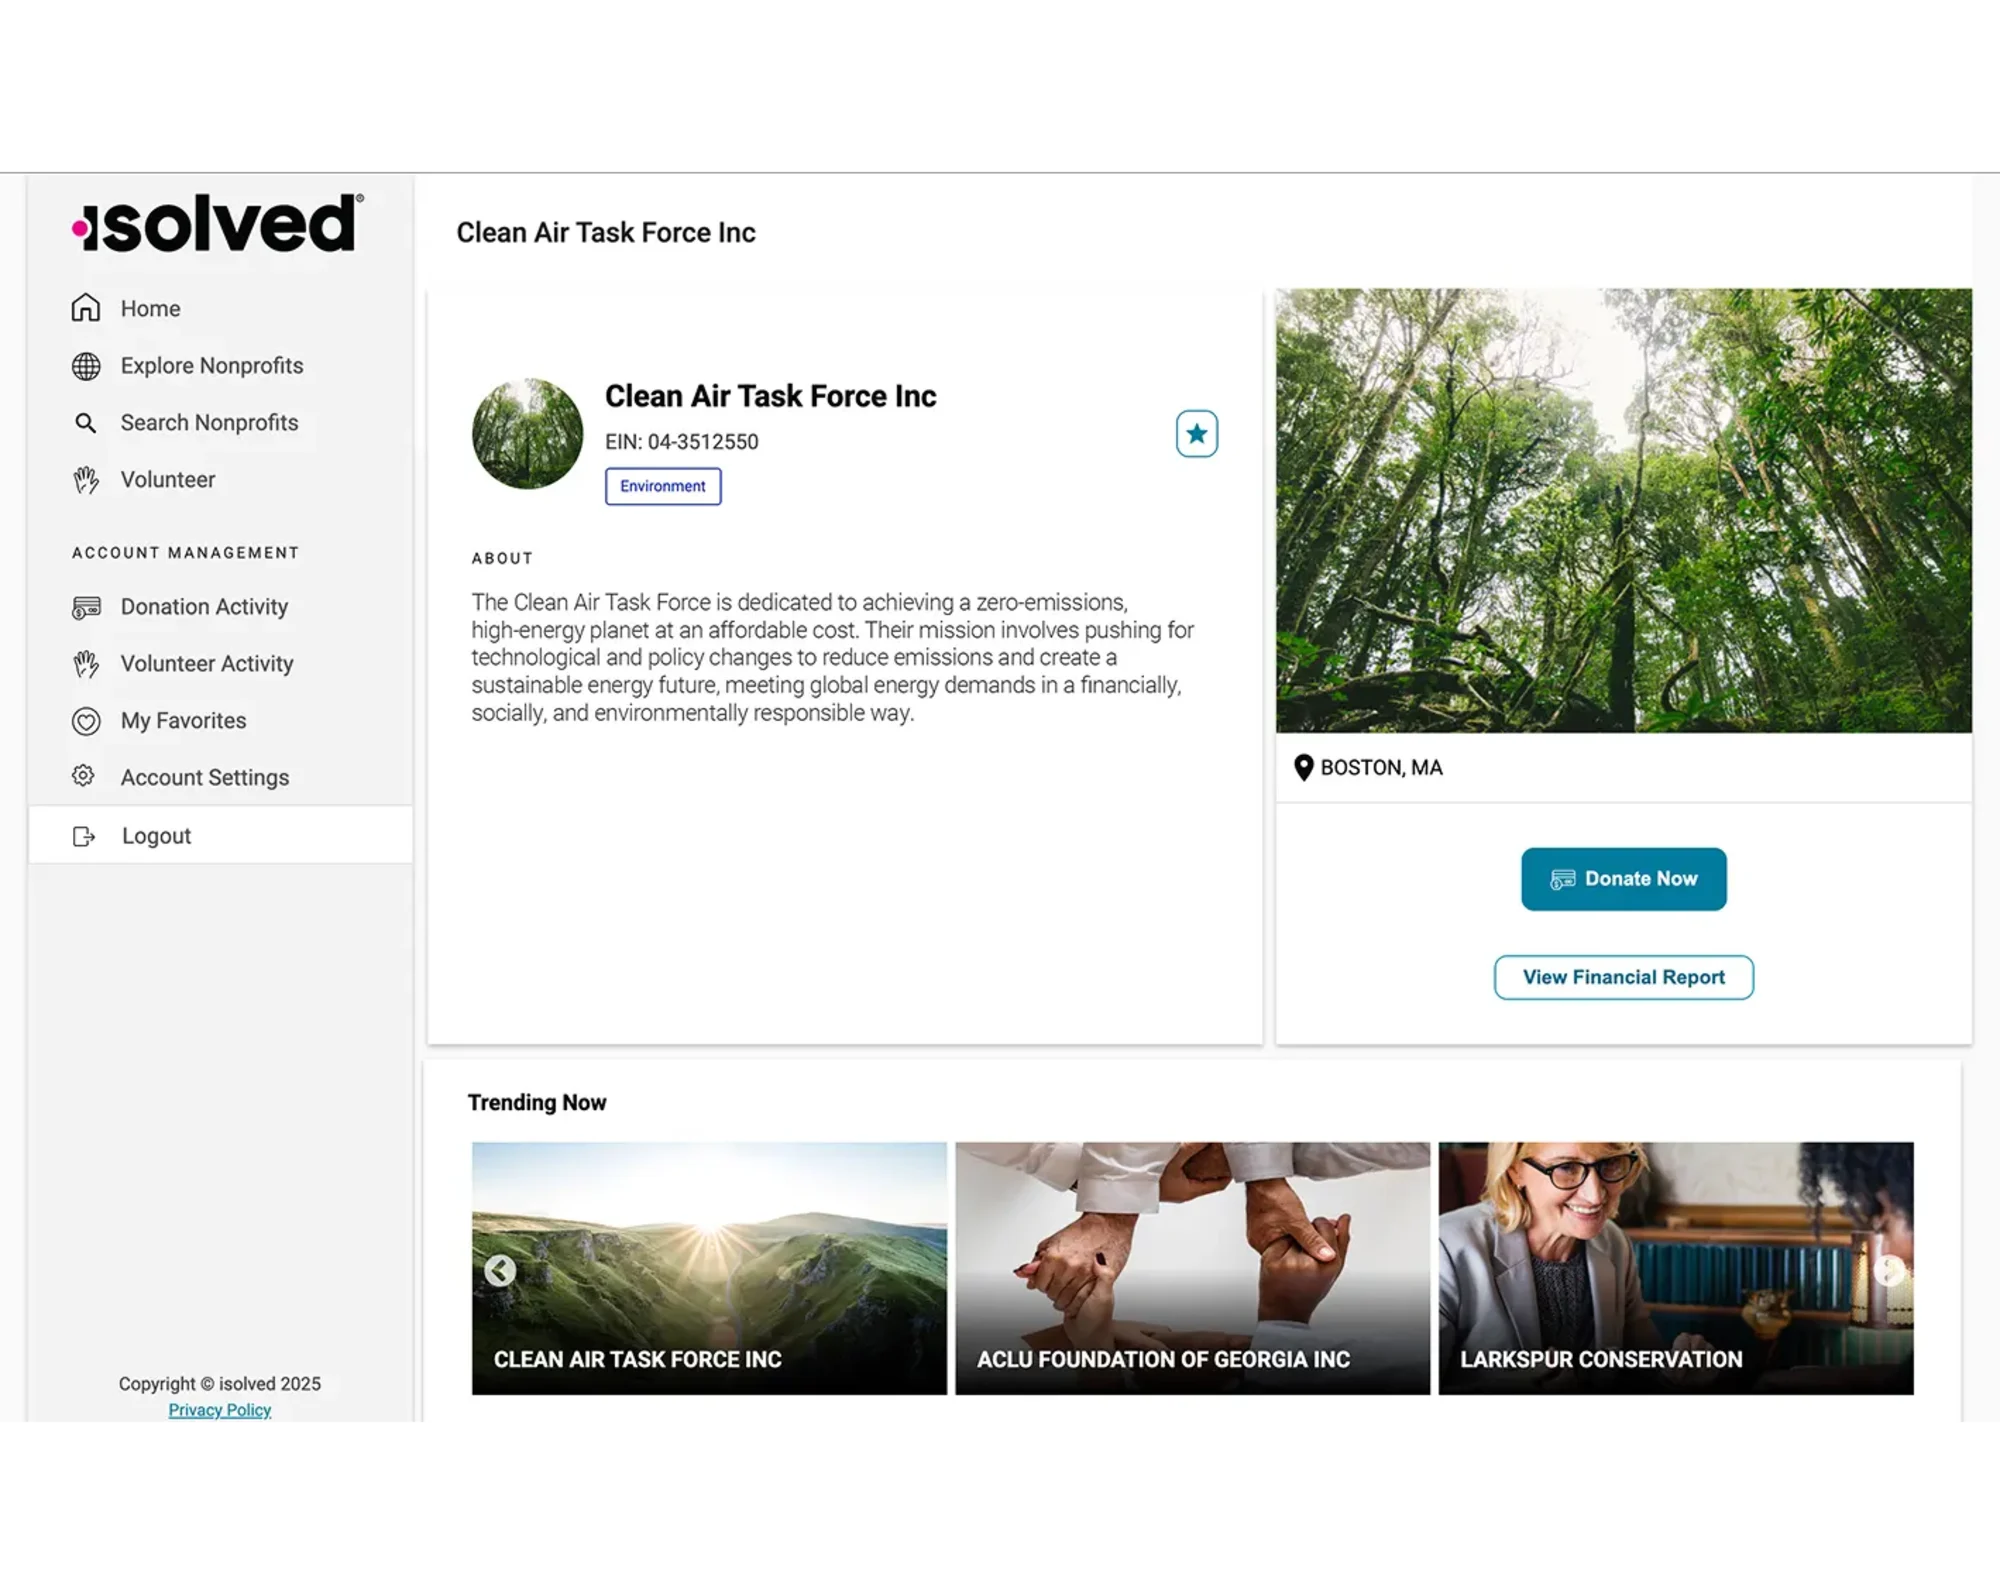Click the location pin next to Boston, MA
This screenshot has width=2000, height=1594.
click(1302, 767)
